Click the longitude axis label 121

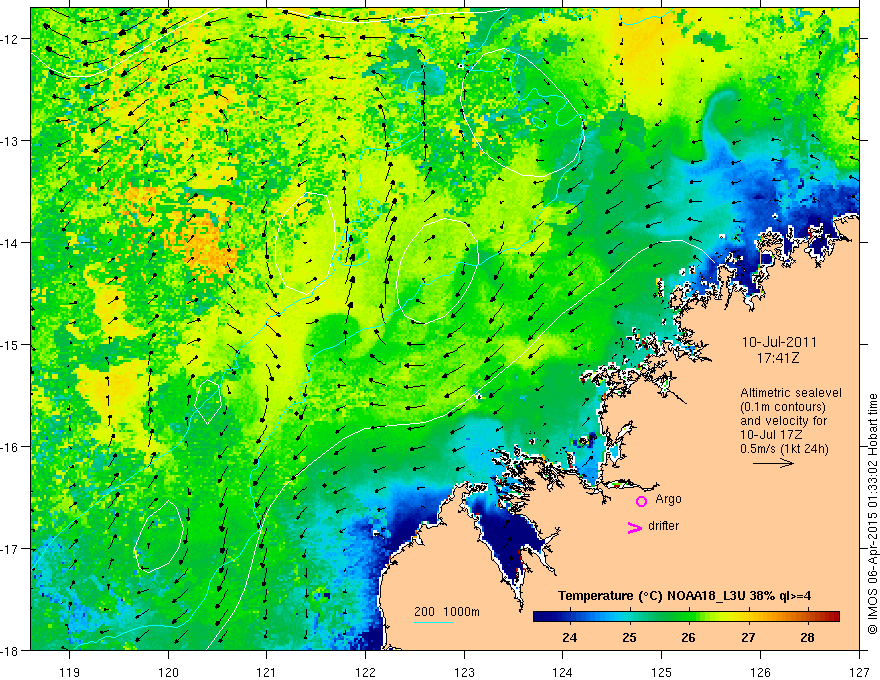267,672
